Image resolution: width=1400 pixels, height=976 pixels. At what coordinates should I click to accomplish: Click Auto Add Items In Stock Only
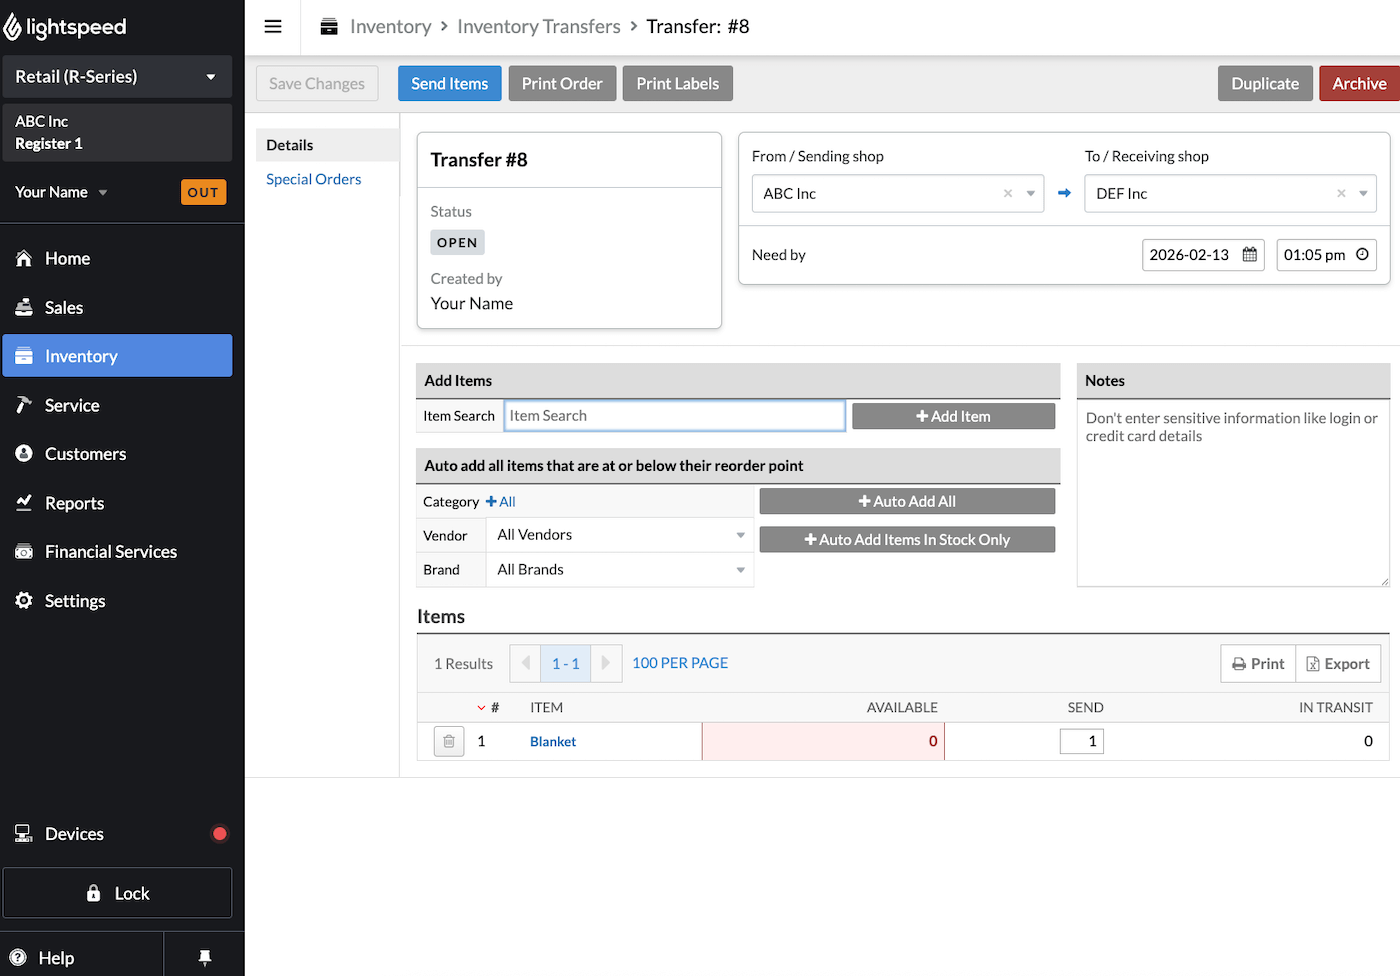[907, 539]
